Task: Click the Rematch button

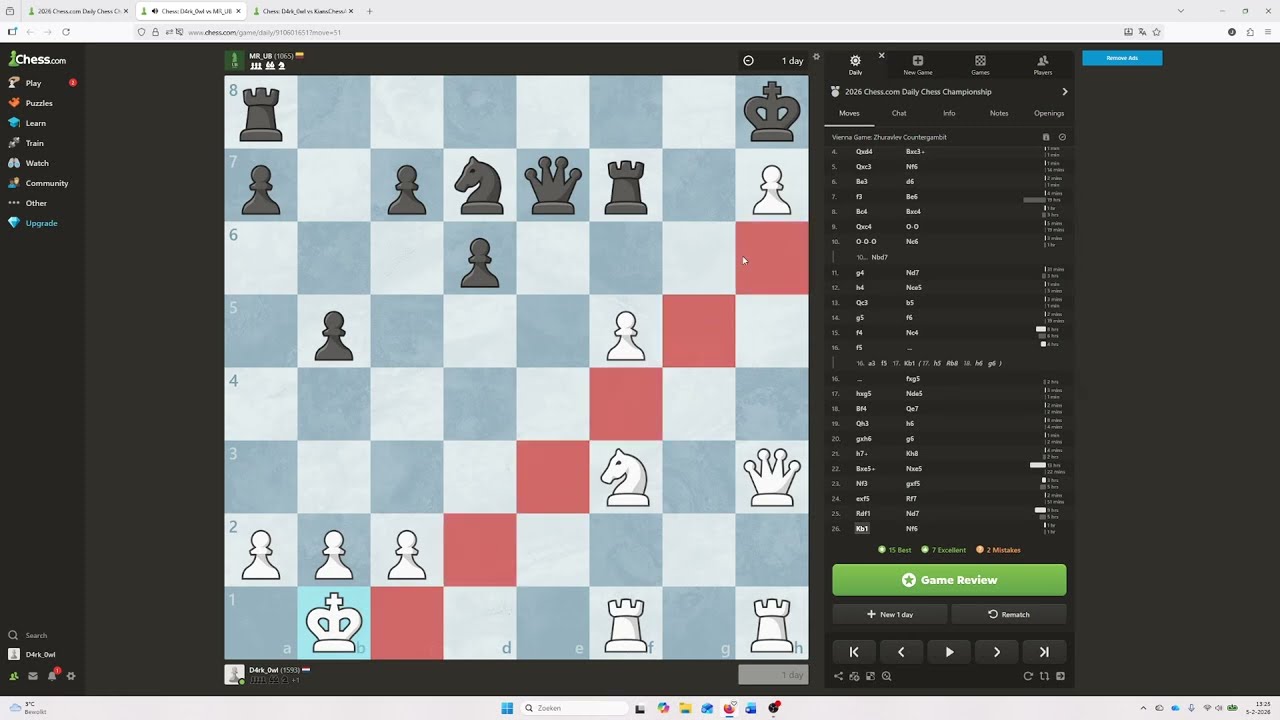Action: [x=1008, y=614]
